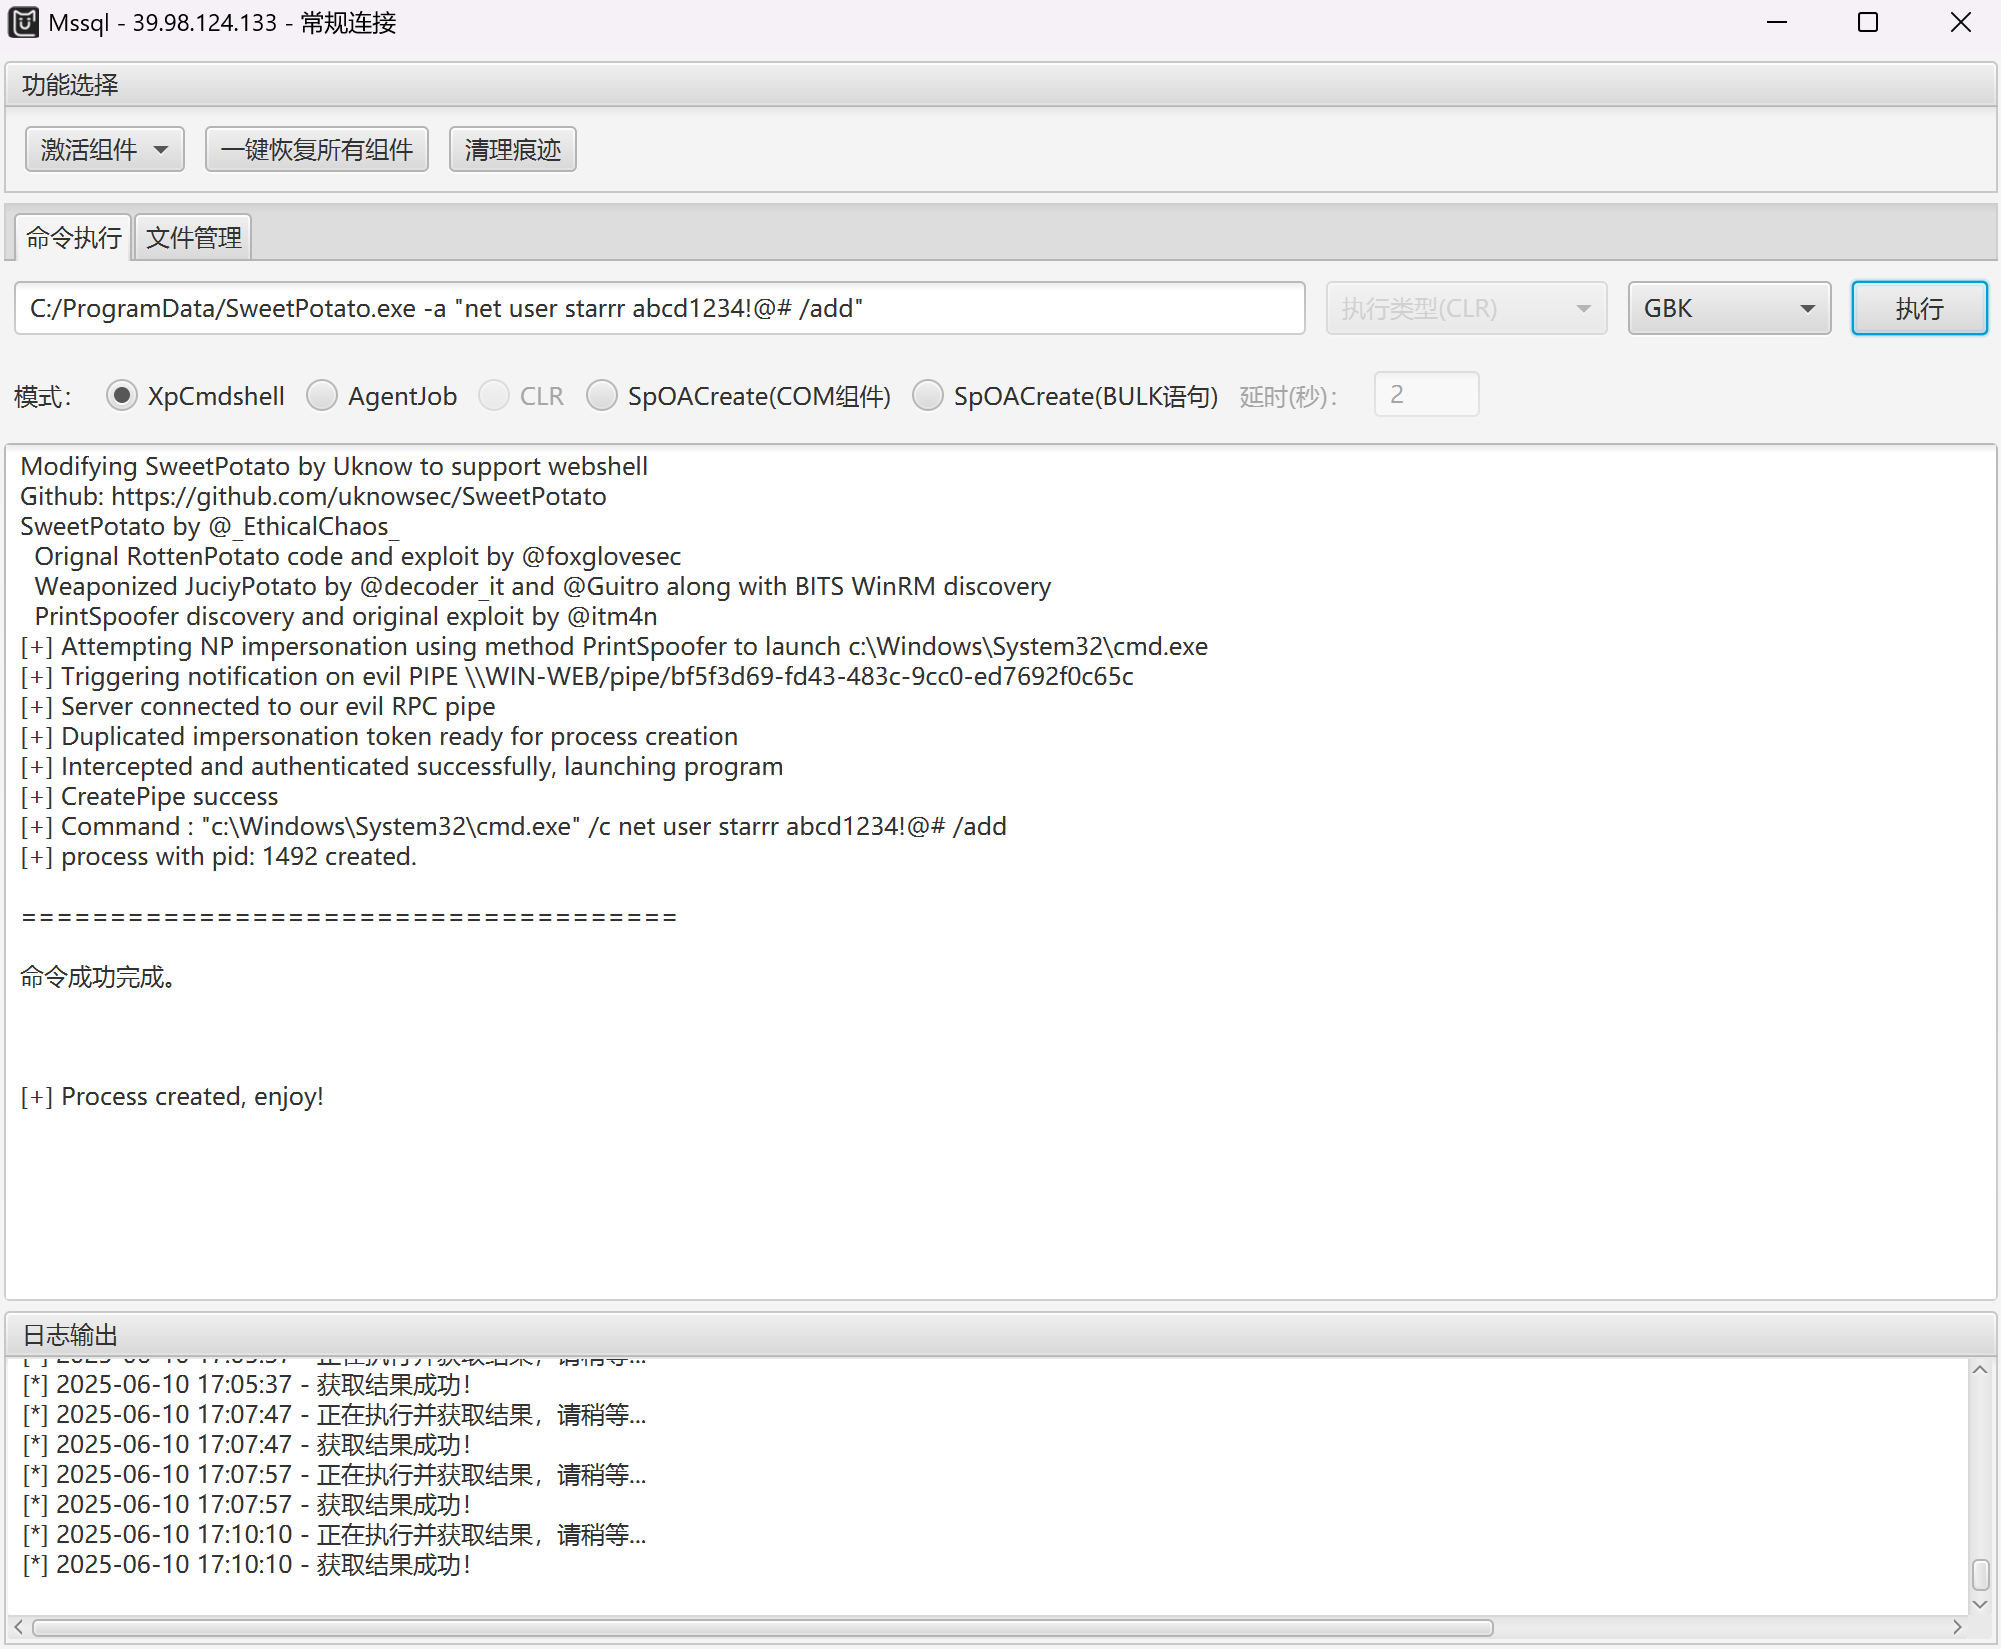Open the 激活组件 dropdown menu
The height and width of the screenshot is (1649, 2001).
[104, 150]
